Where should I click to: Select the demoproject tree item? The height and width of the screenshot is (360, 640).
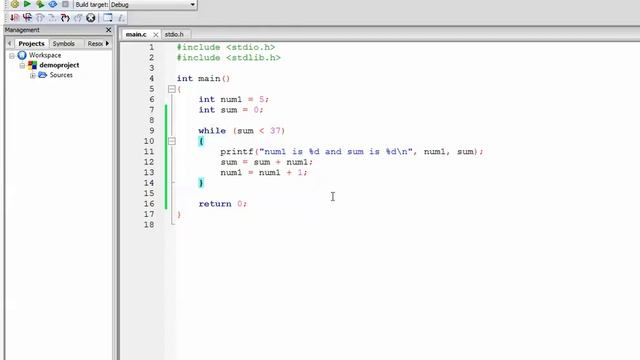click(x=59, y=65)
